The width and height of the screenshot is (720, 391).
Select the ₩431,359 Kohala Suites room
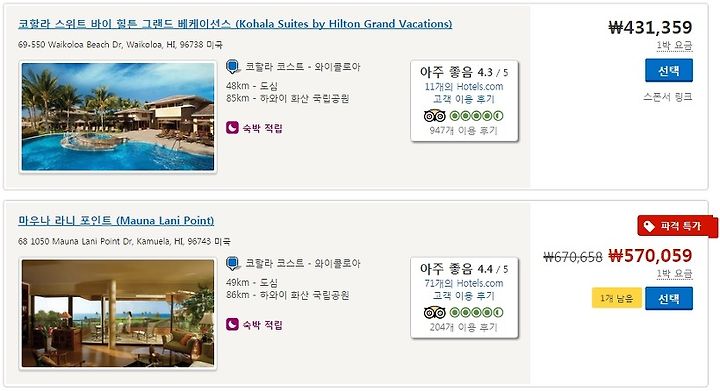tap(669, 70)
